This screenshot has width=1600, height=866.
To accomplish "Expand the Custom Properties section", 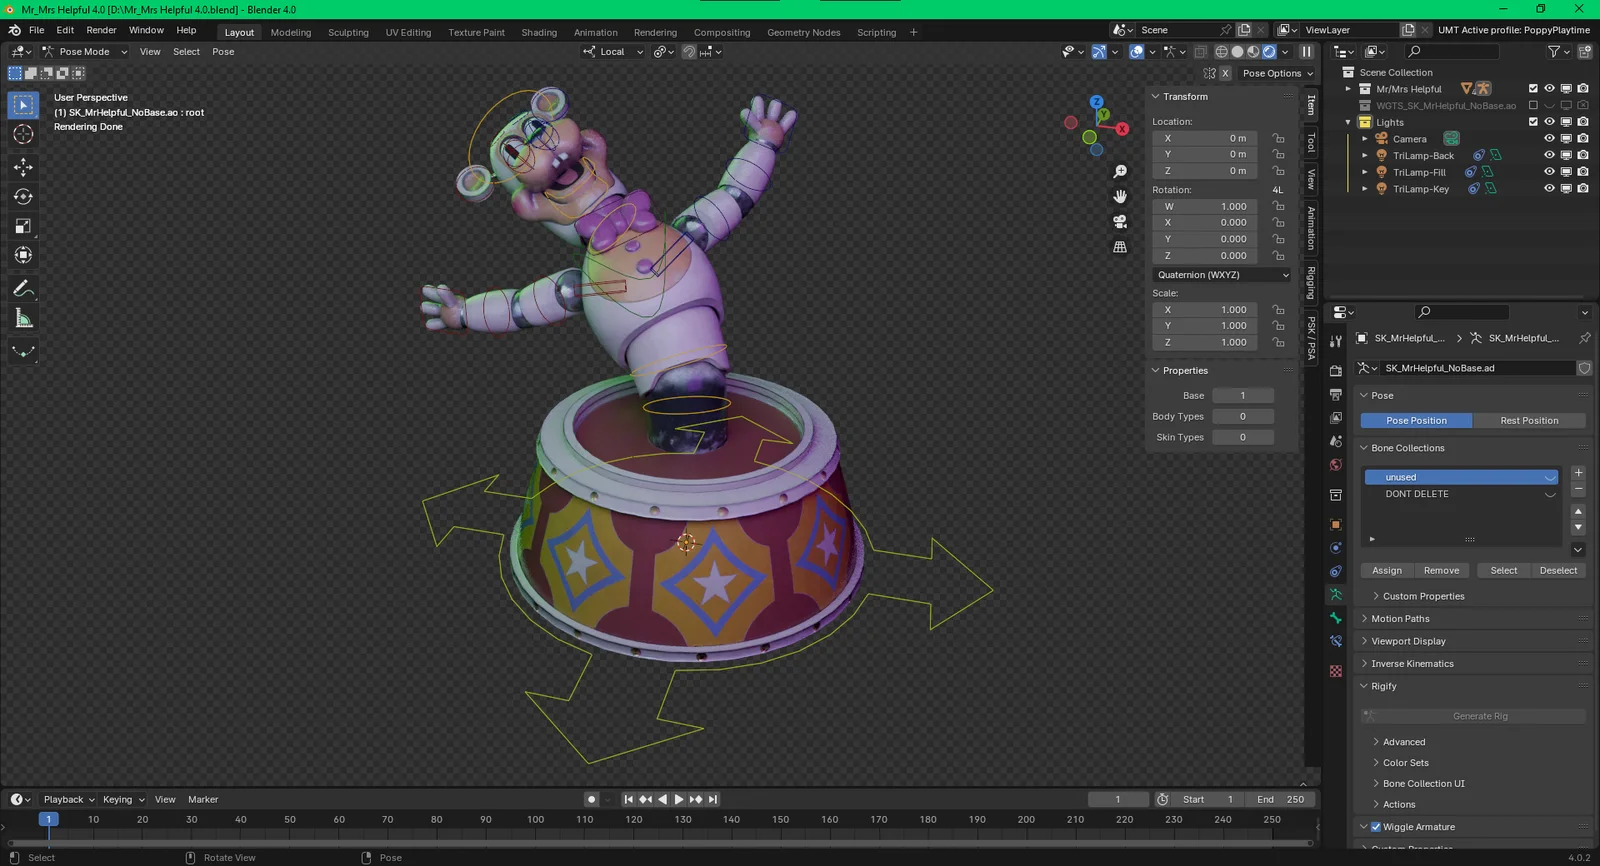I will 1423,596.
